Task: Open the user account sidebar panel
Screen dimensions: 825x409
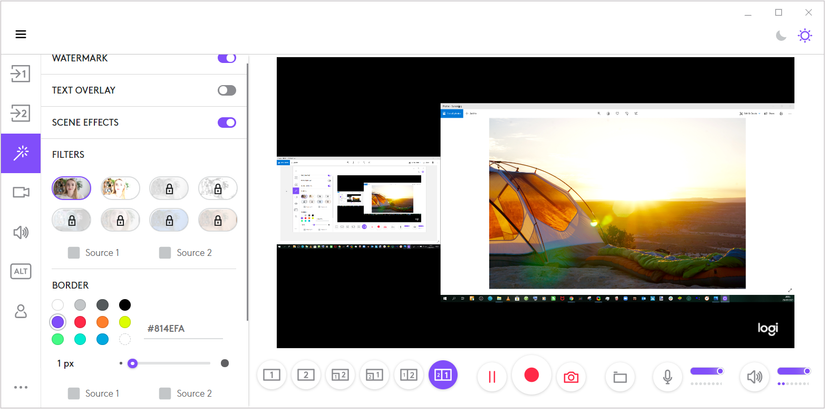Action: [21, 311]
